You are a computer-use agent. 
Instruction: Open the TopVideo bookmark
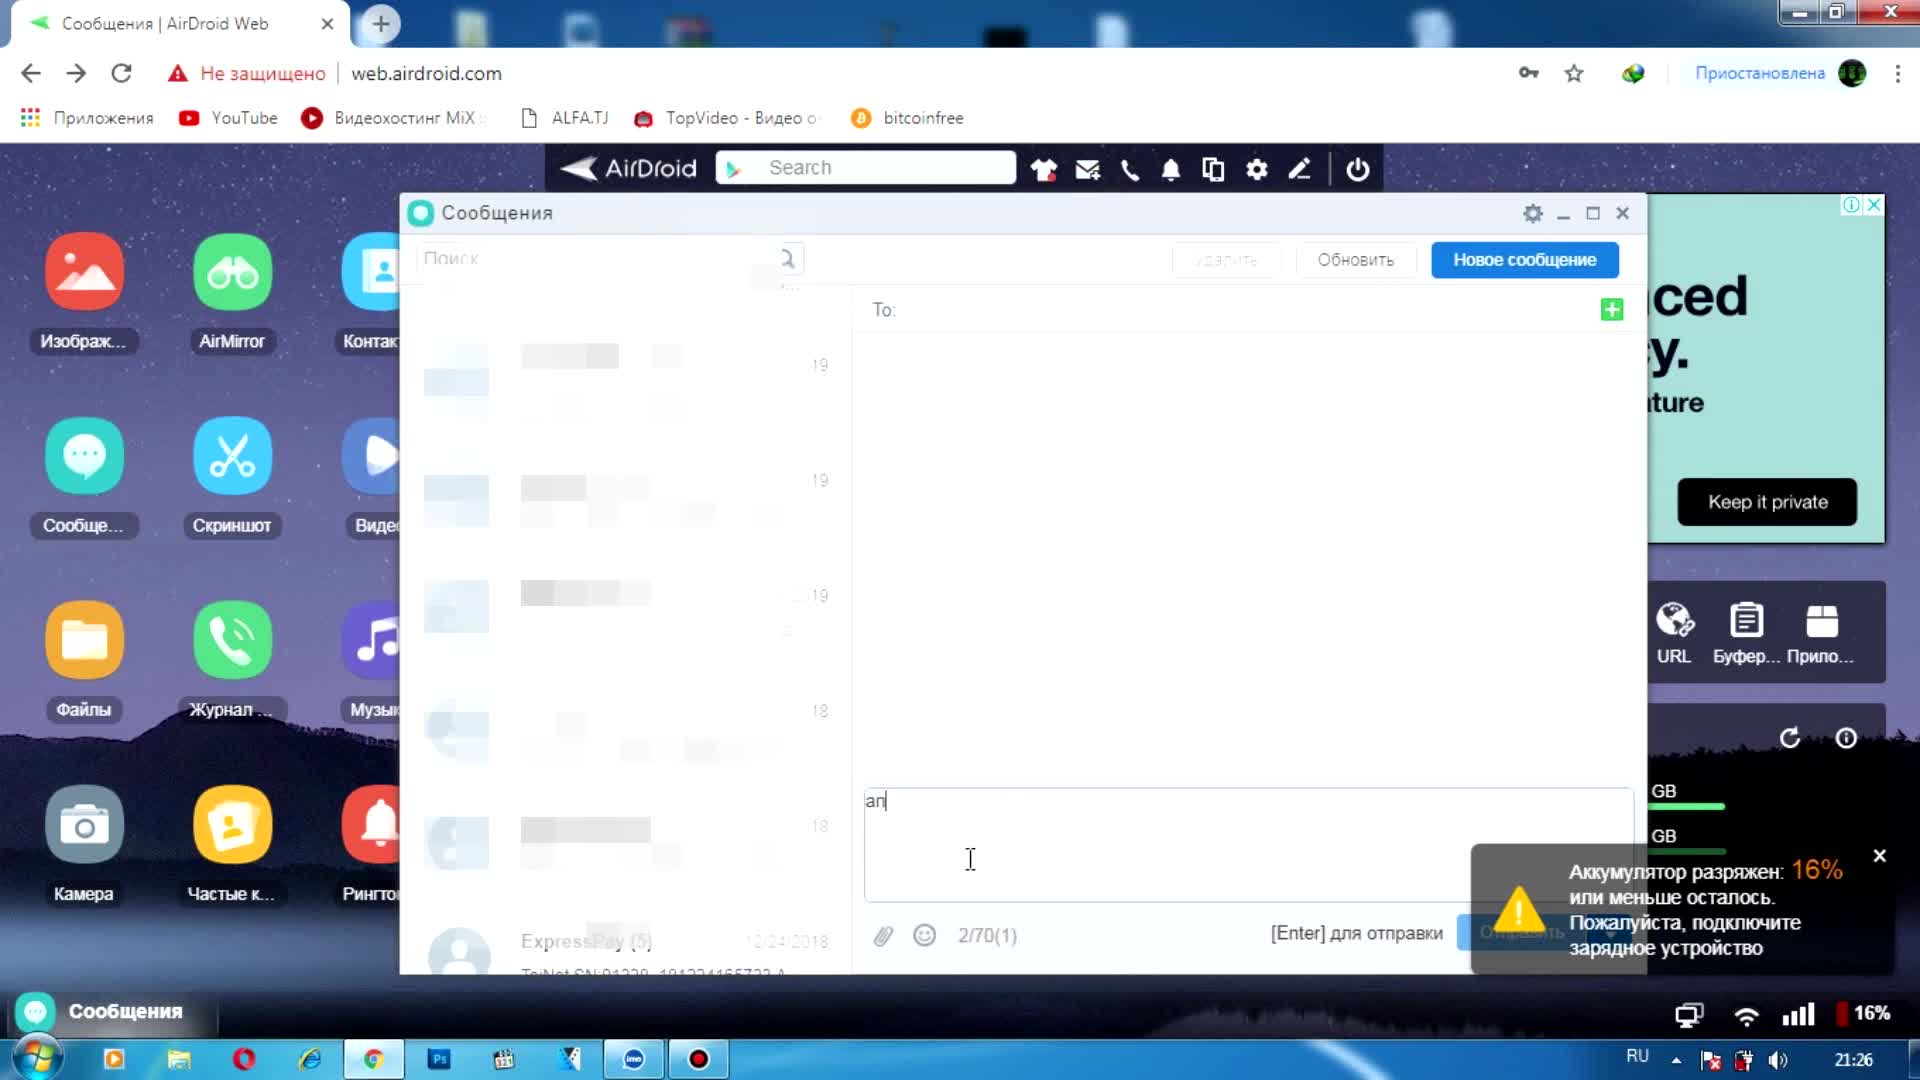pos(727,118)
